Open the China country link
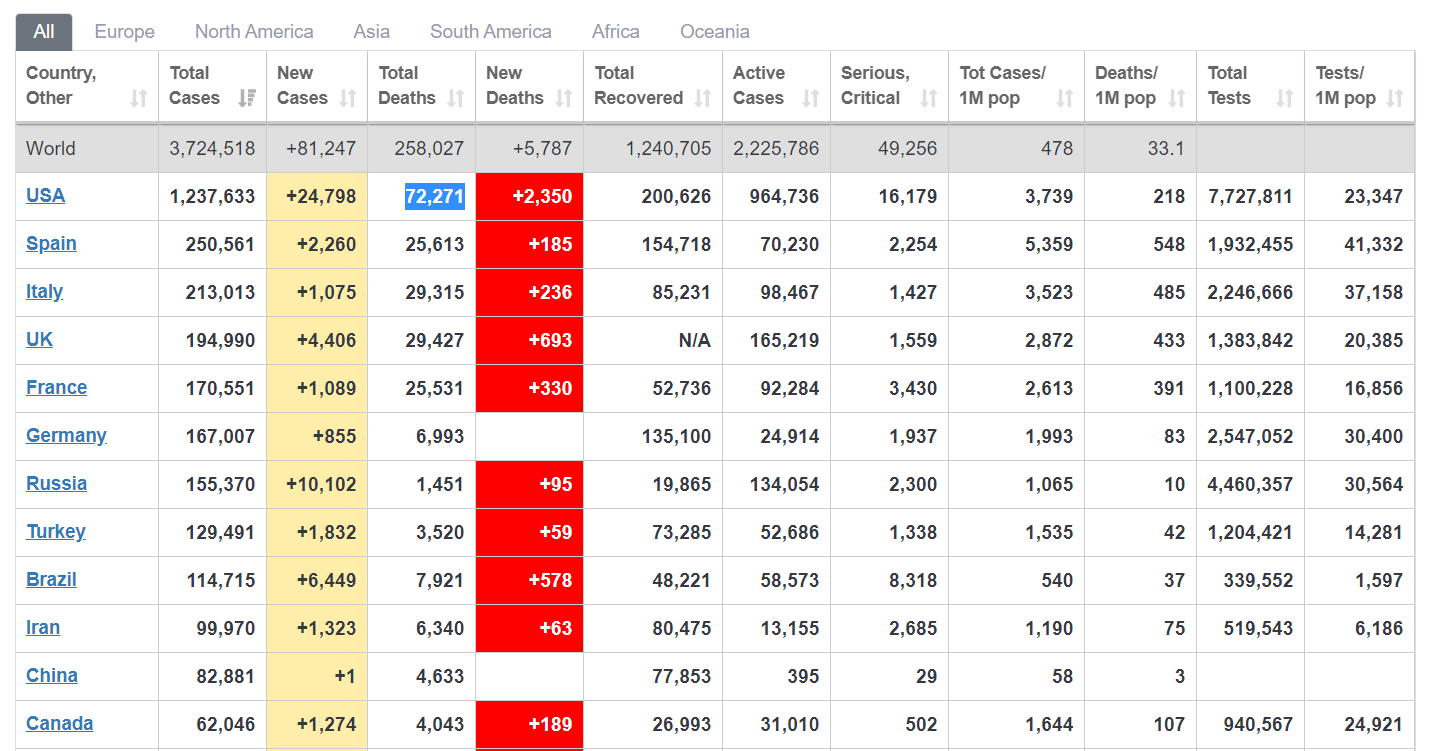1443x751 pixels. coord(52,675)
